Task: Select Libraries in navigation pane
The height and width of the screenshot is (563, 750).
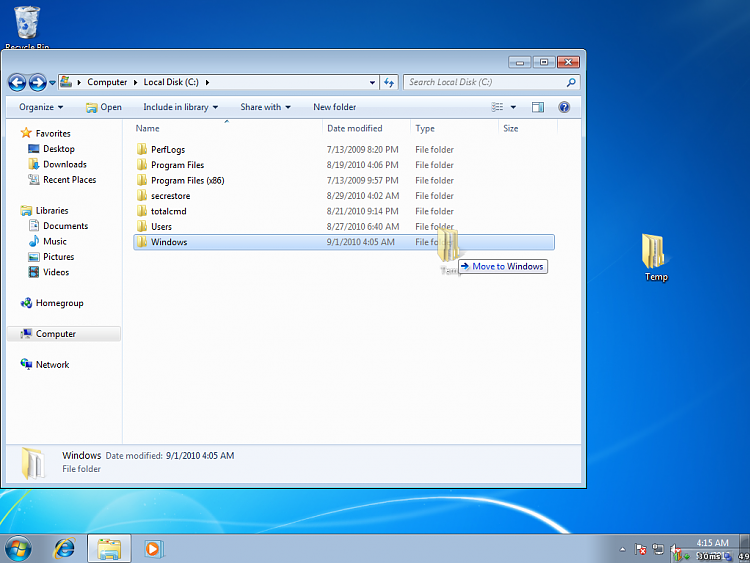Action: coord(44,210)
